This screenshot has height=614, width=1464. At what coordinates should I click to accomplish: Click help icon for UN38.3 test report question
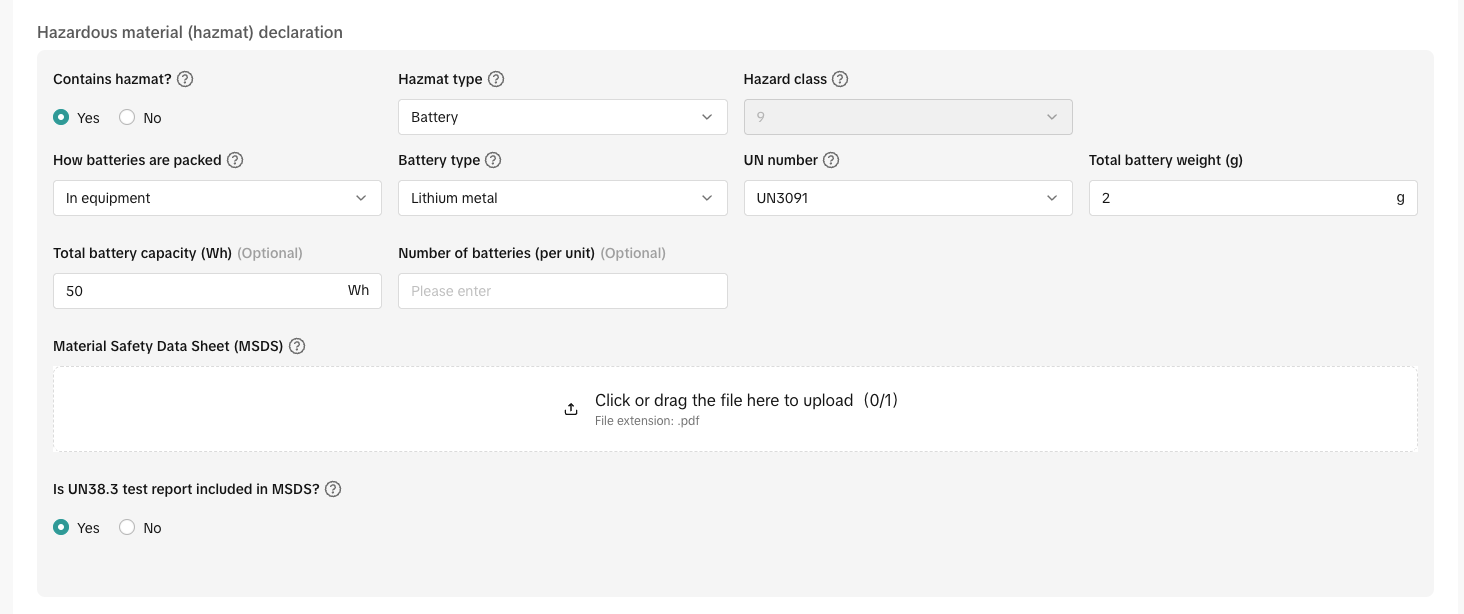[334, 490]
